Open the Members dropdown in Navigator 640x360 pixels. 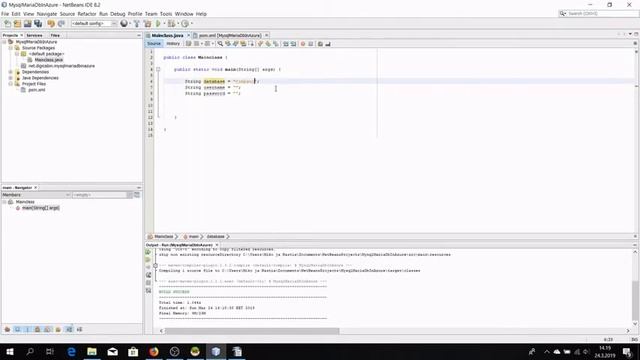pos(36,195)
